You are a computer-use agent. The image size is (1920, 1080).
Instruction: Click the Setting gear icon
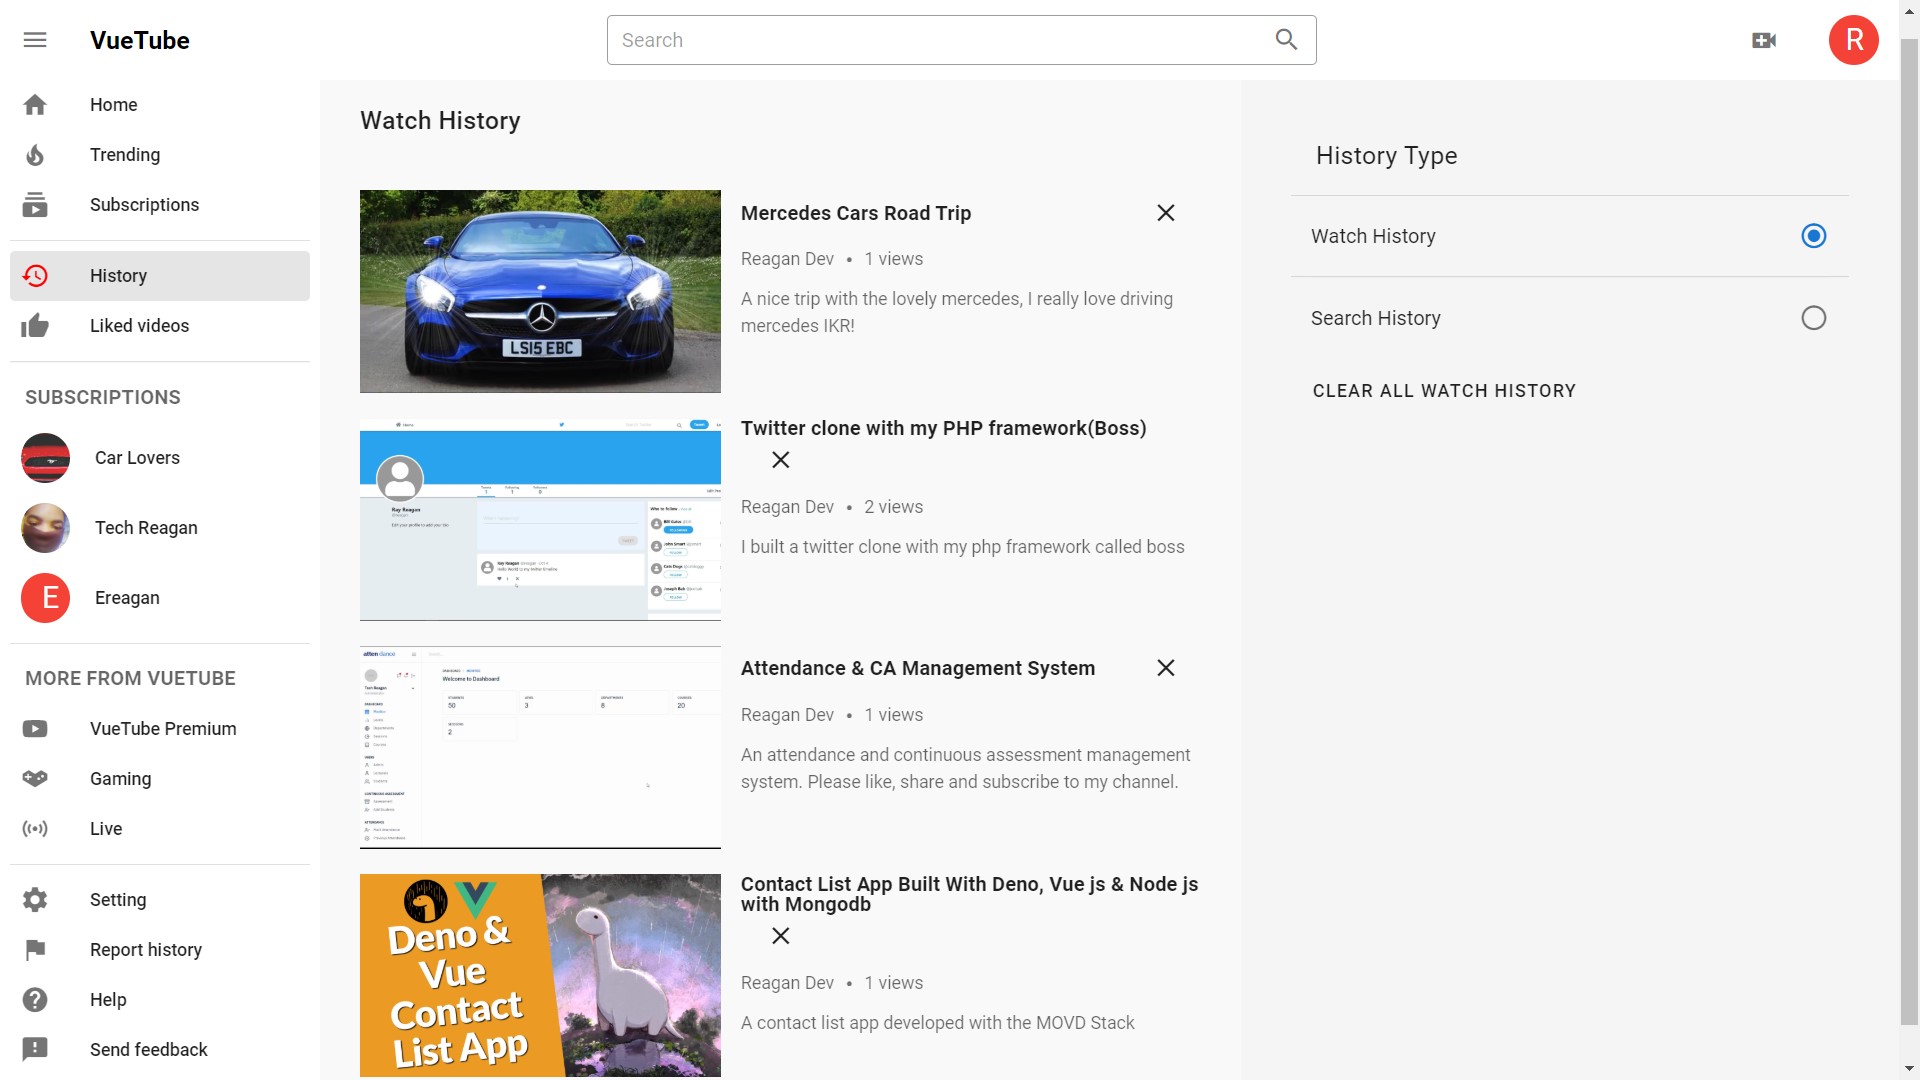click(x=35, y=900)
